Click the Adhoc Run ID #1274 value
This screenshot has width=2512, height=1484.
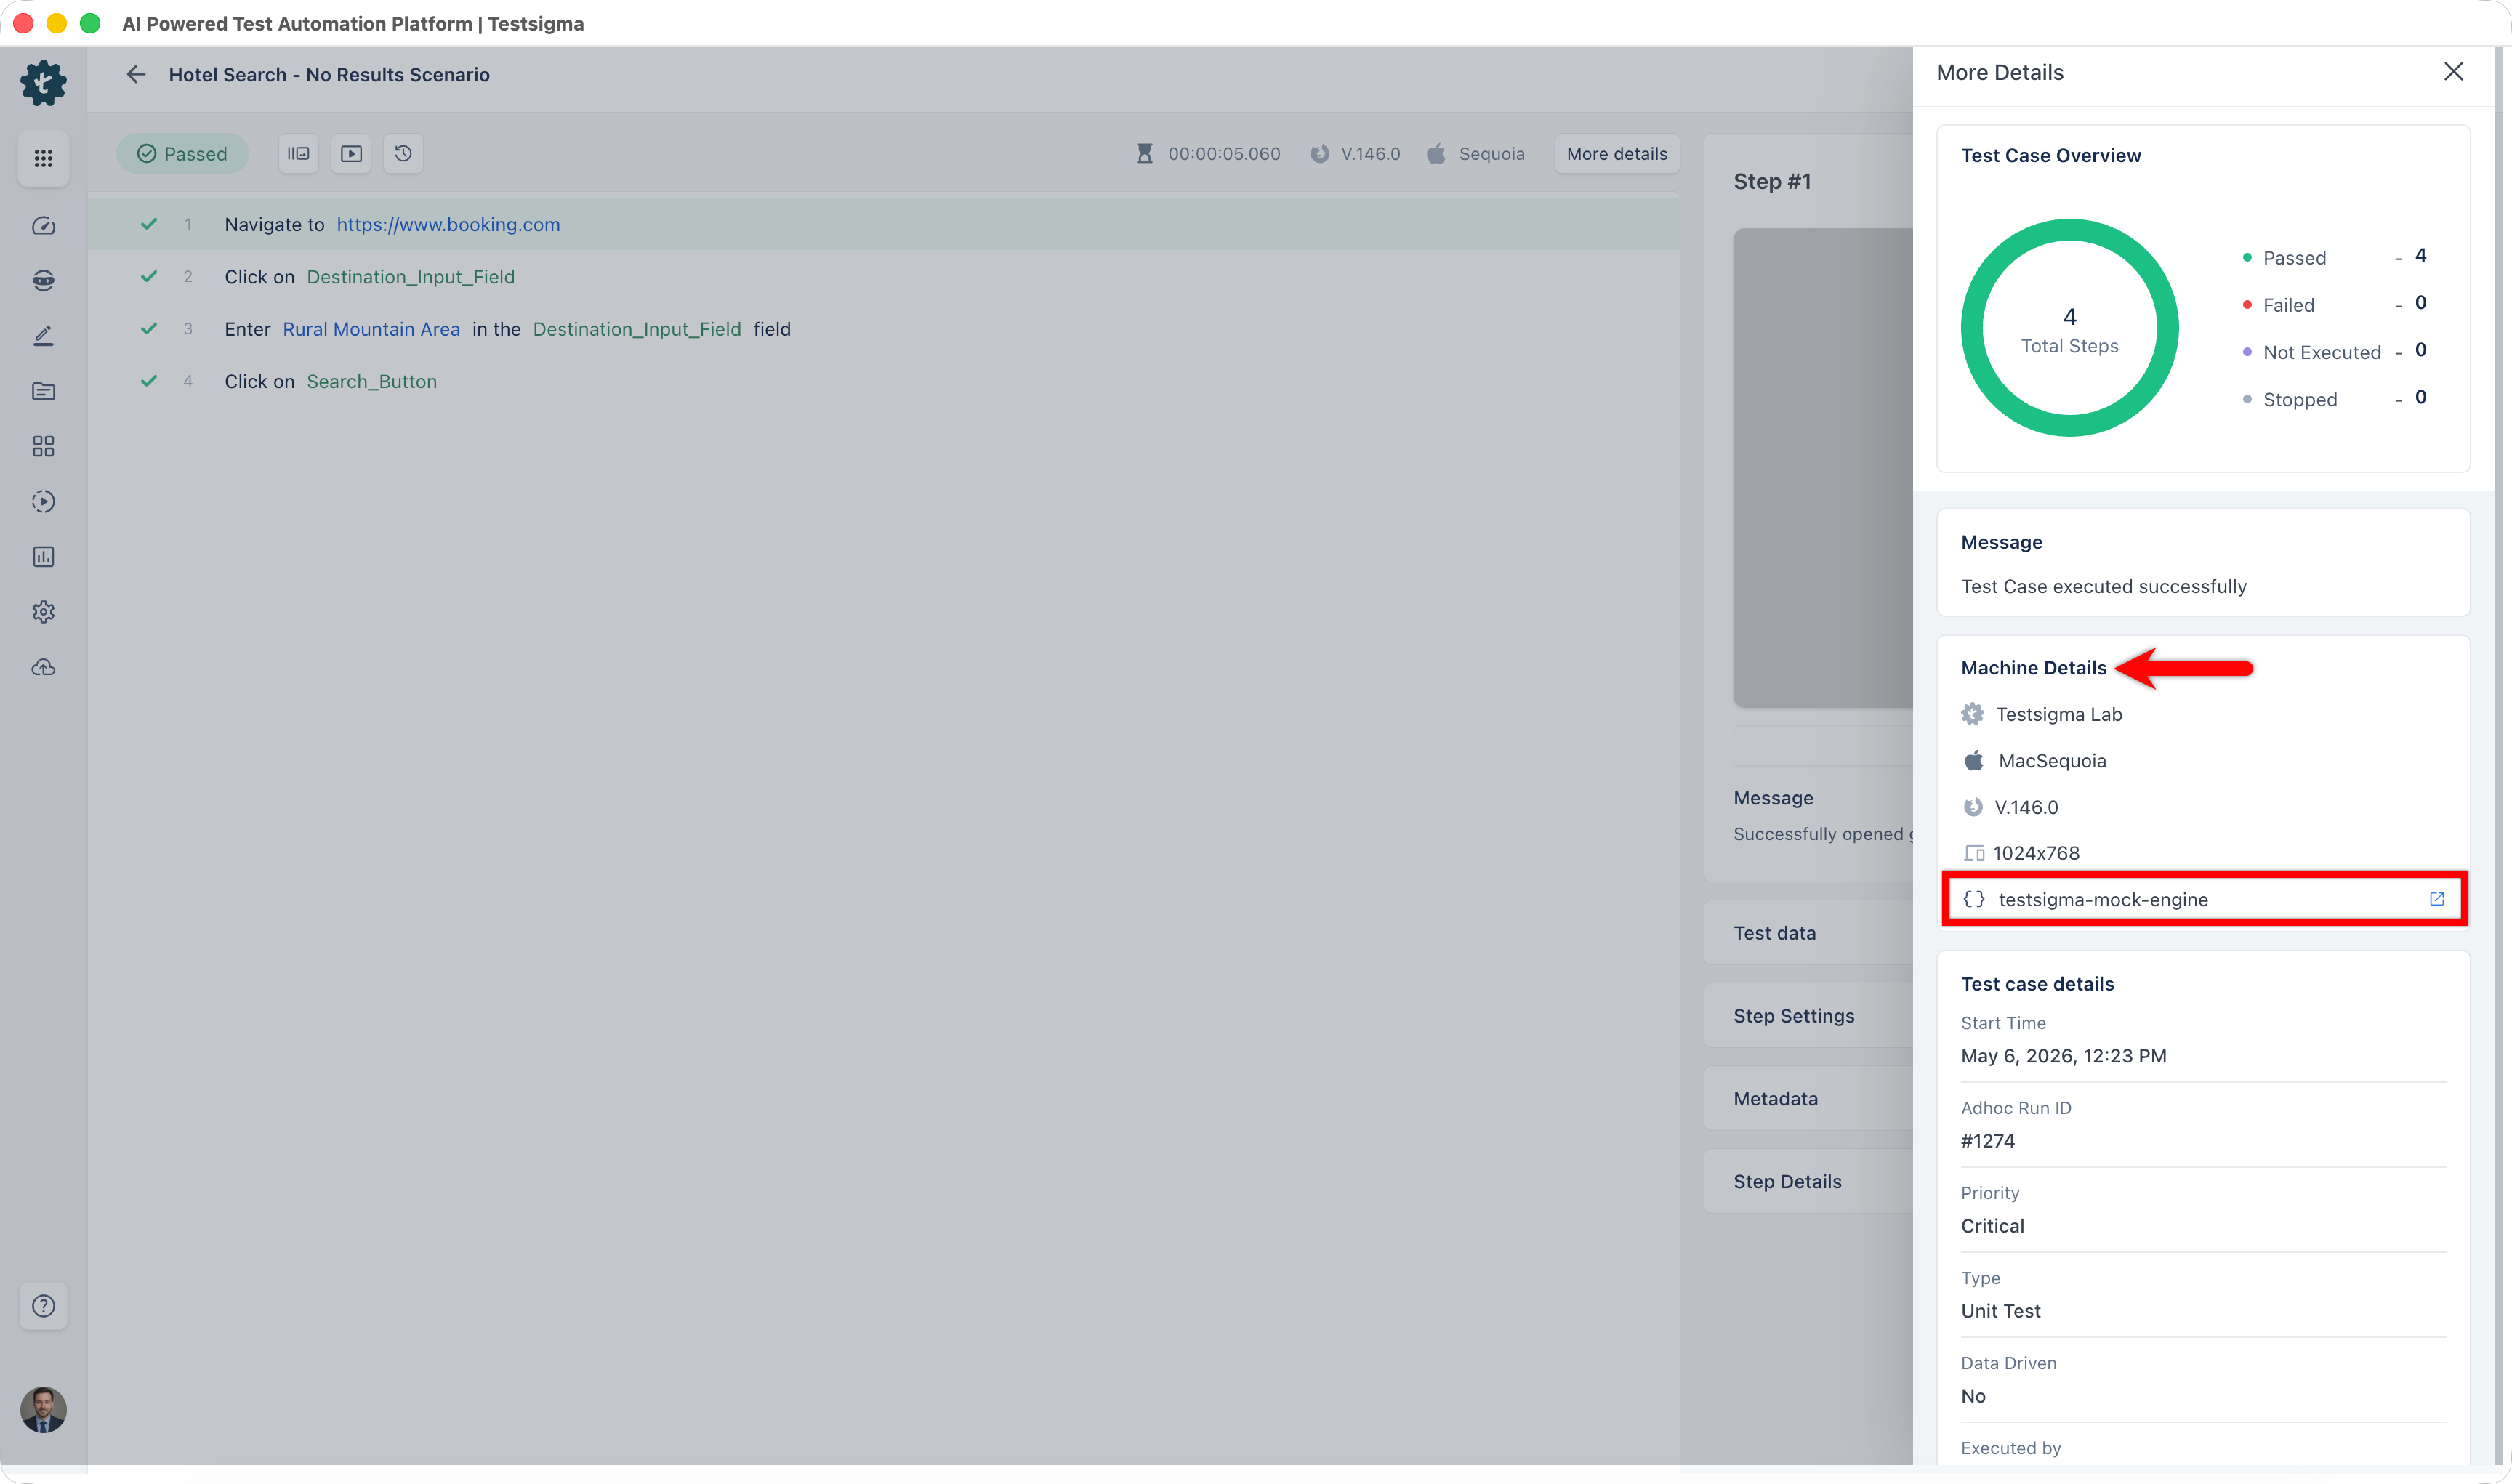pyautogui.click(x=1988, y=1141)
